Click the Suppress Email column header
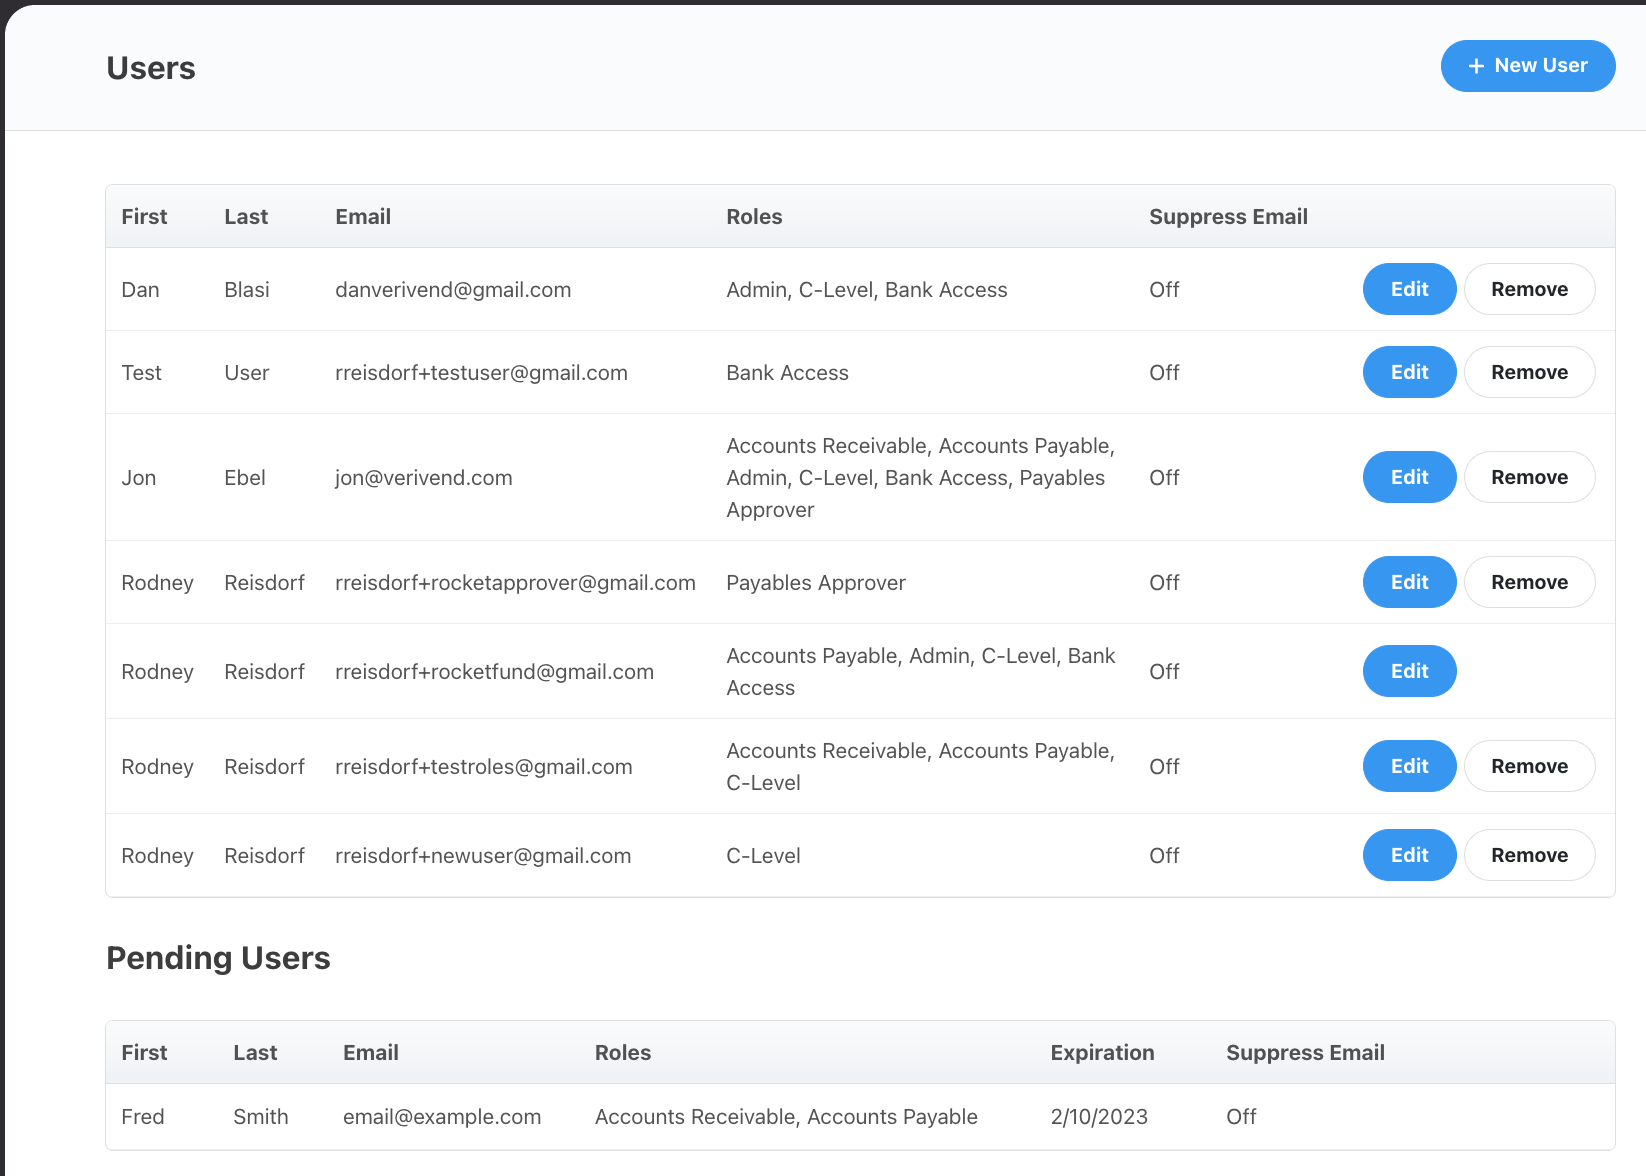1646x1176 pixels. coord(1228,216)
